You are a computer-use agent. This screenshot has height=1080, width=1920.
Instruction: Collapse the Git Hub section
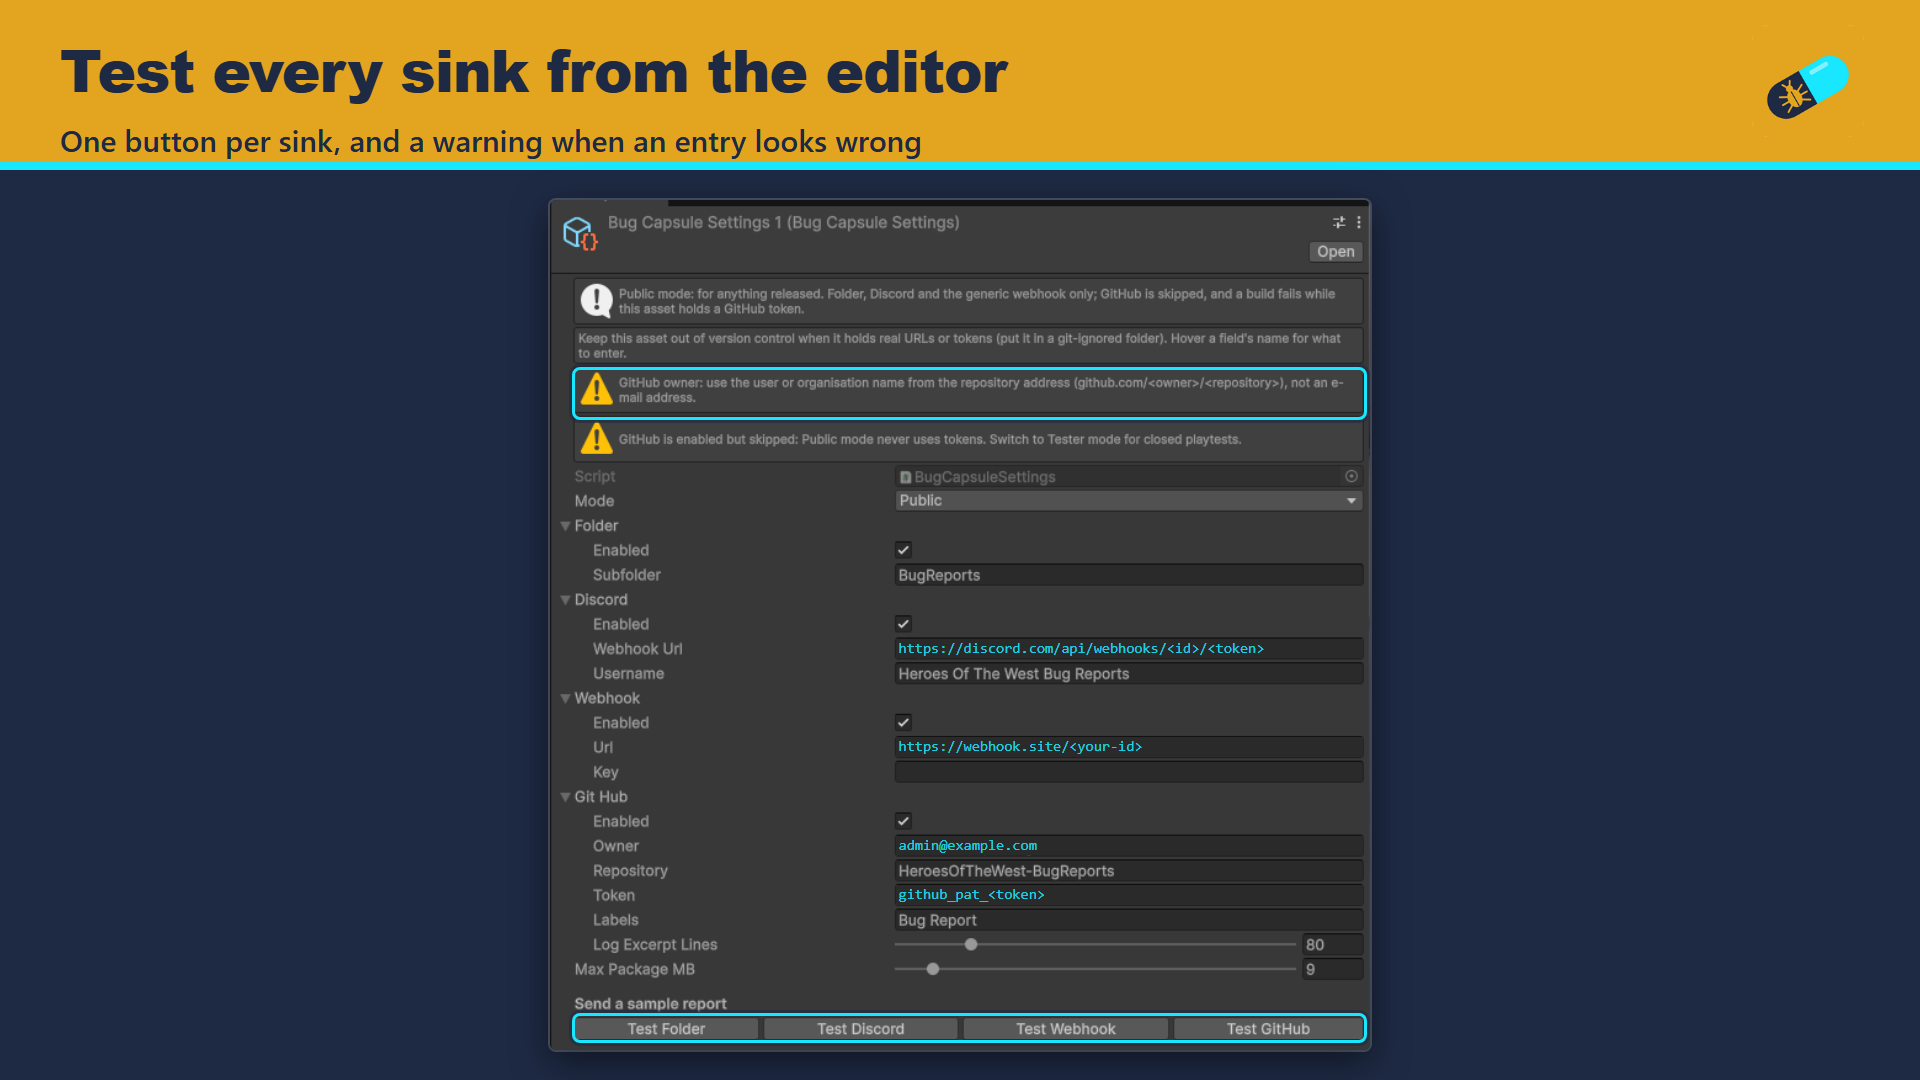565,797
